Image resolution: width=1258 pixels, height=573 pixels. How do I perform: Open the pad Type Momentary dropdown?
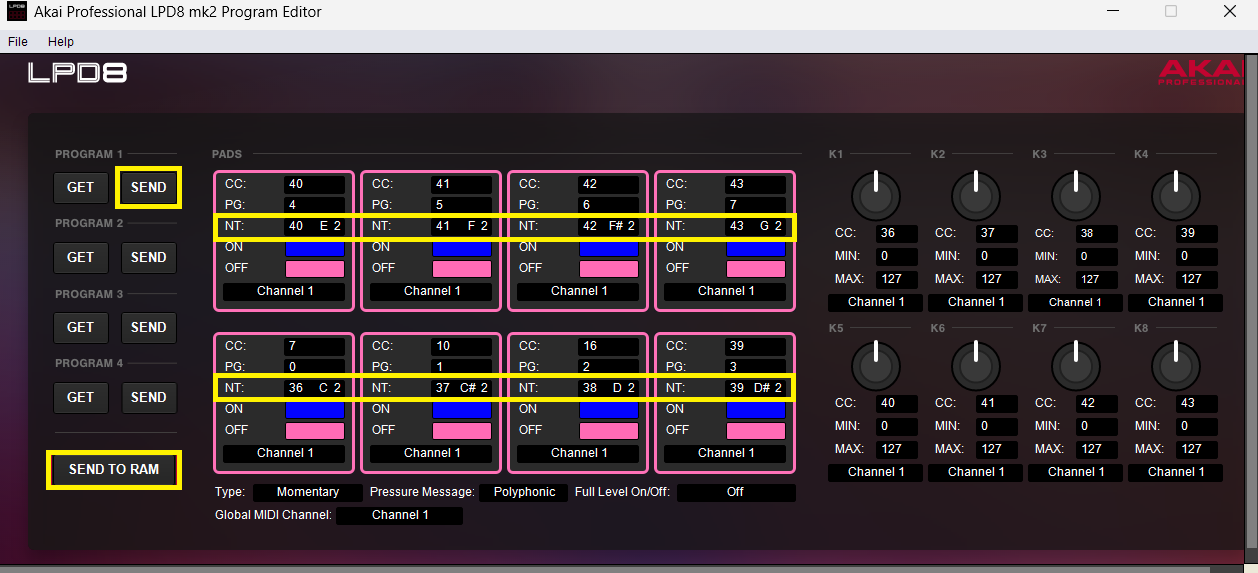click(x=308, y=492)
